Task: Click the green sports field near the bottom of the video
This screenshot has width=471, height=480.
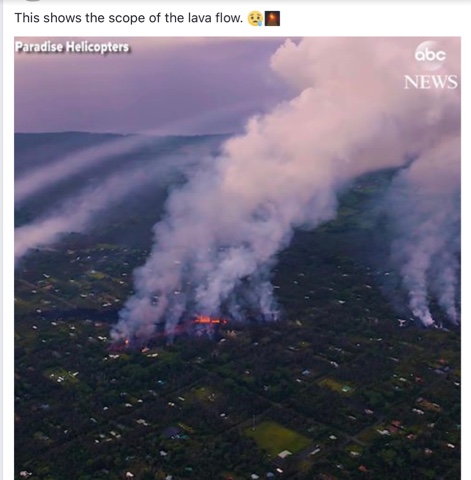Action: click(x=277, y=437)
